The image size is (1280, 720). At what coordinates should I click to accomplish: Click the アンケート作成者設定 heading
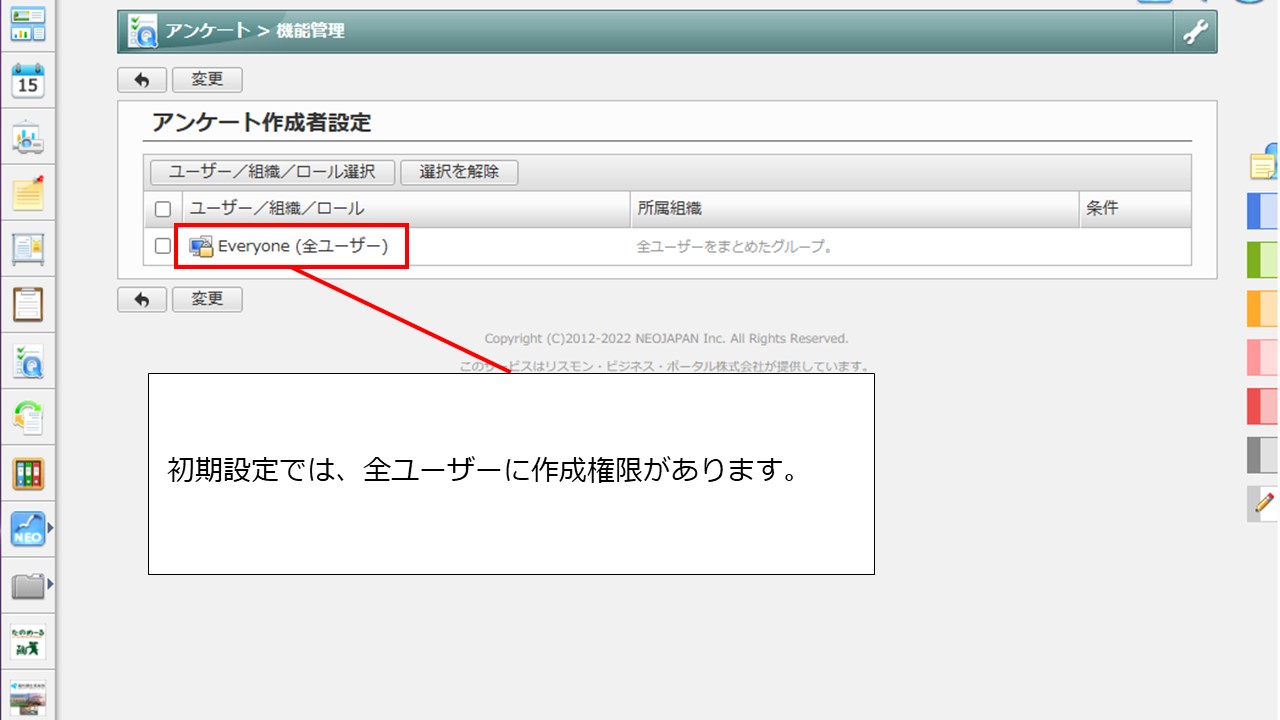262,123
